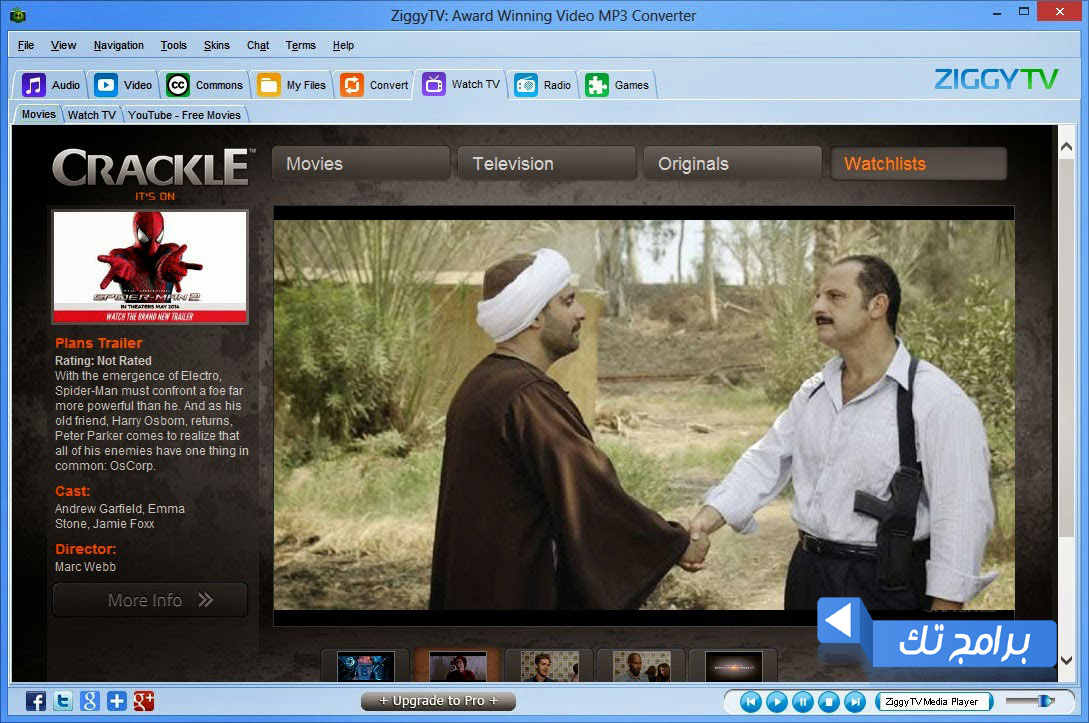Open the My Files folder tab
The height and width of the screenshot is (723, 1089).
point(292,85)
